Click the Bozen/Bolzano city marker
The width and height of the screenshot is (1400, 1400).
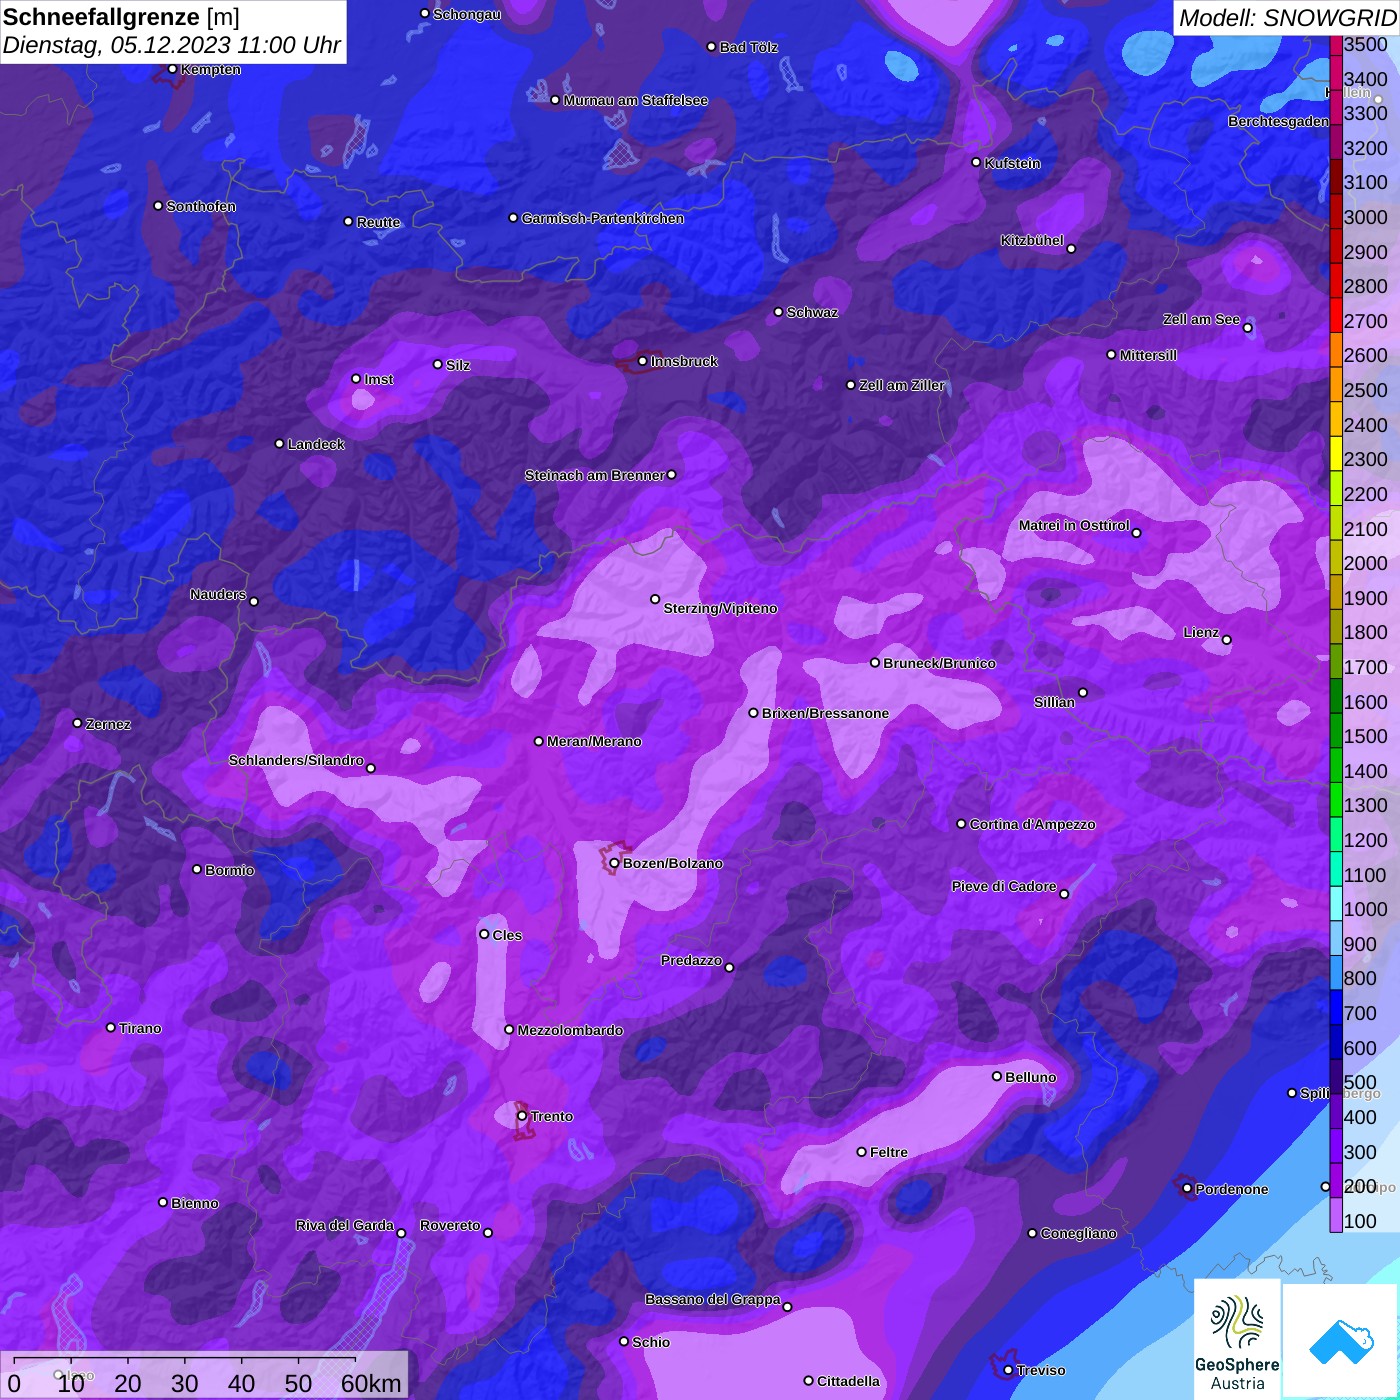pyautogui.click(x=614, y=863)
